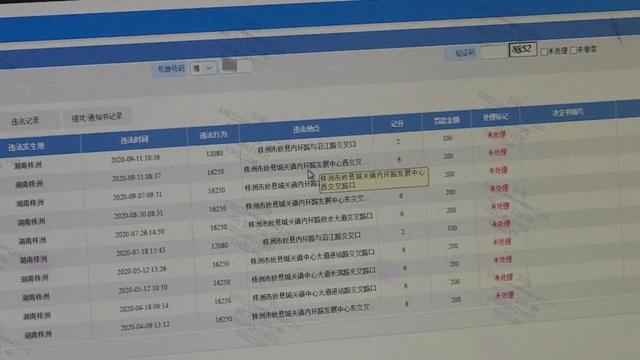The height and width of the screenshot is (360, 640).
Task: Select the 2020-04-18 09:14 violation time
Action: click(144, 308)
